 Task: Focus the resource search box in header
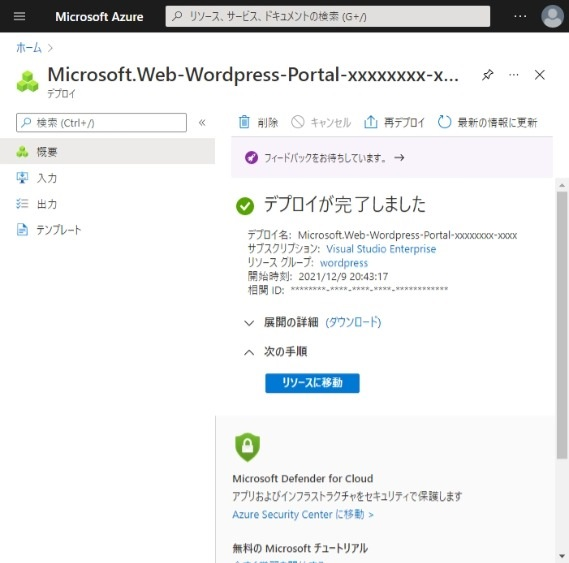327,16
